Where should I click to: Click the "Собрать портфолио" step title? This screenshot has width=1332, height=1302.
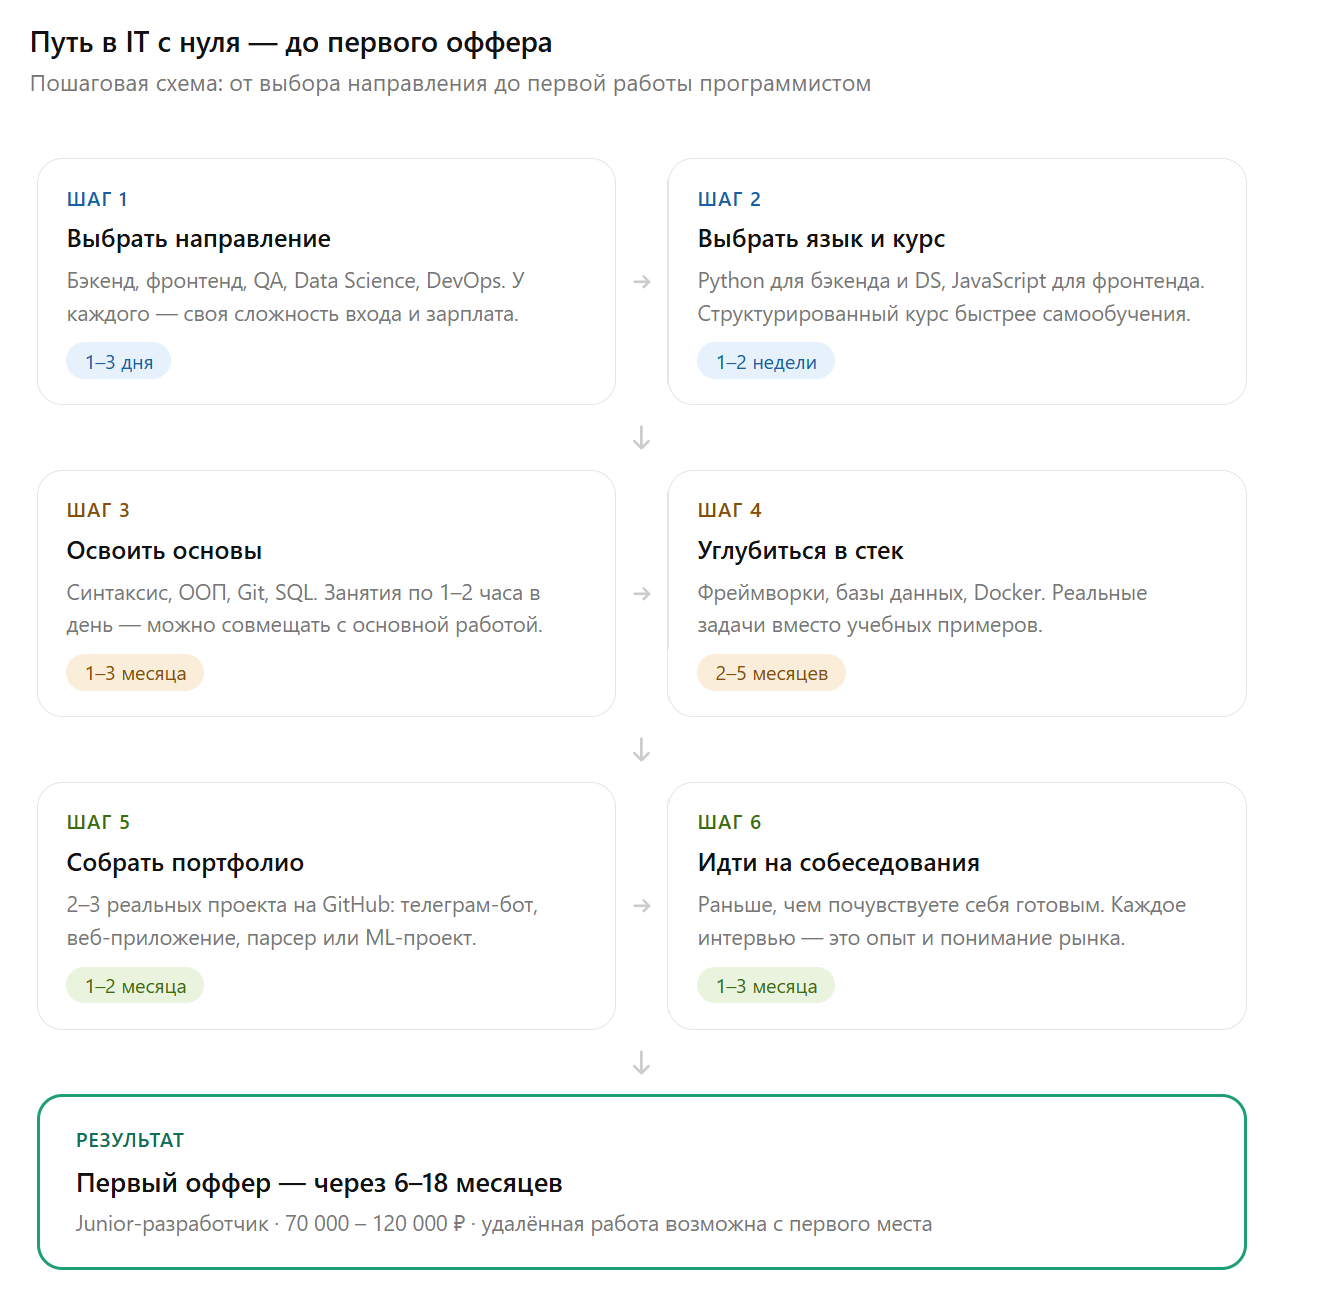(185, 863)
